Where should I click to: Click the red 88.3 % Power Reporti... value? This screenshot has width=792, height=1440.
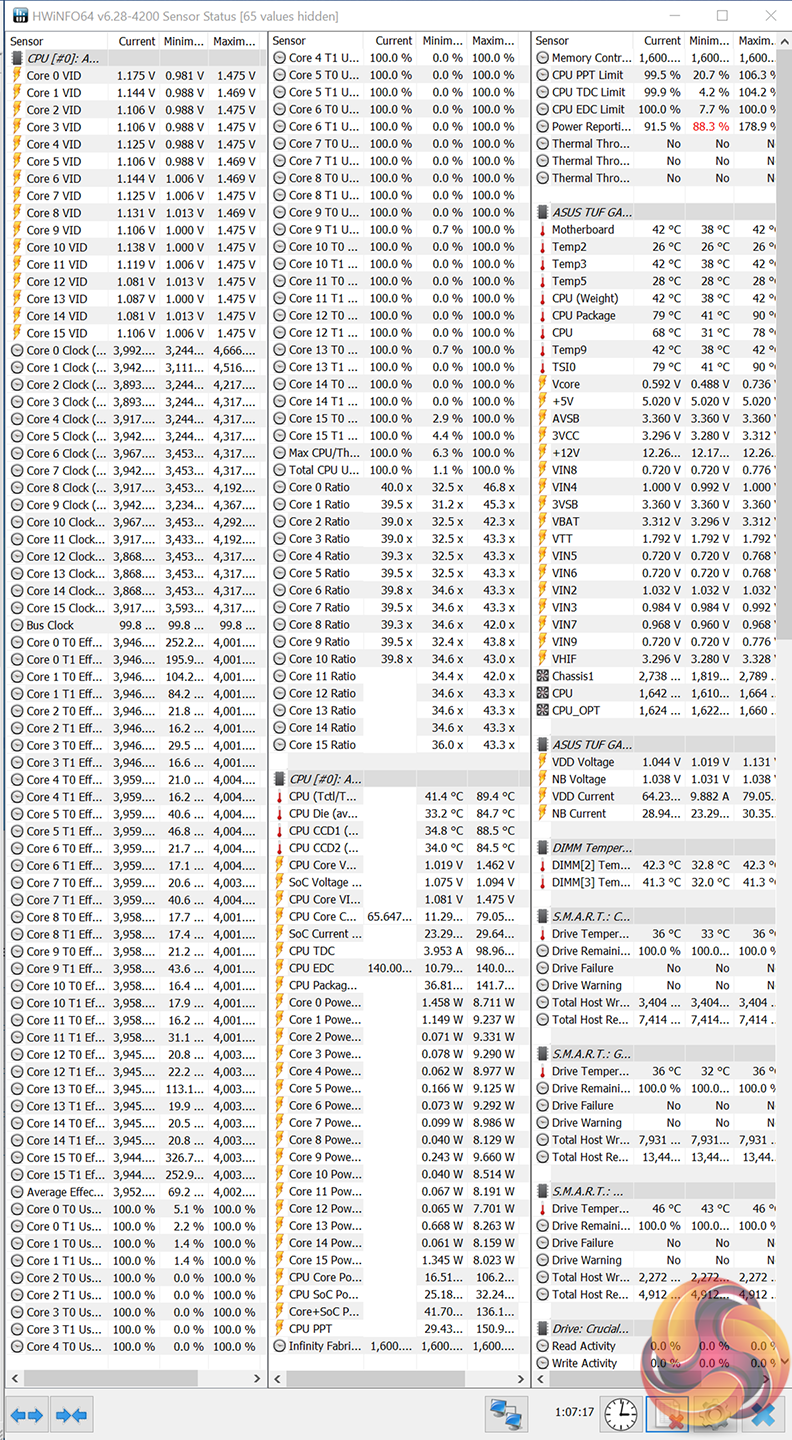710,127
